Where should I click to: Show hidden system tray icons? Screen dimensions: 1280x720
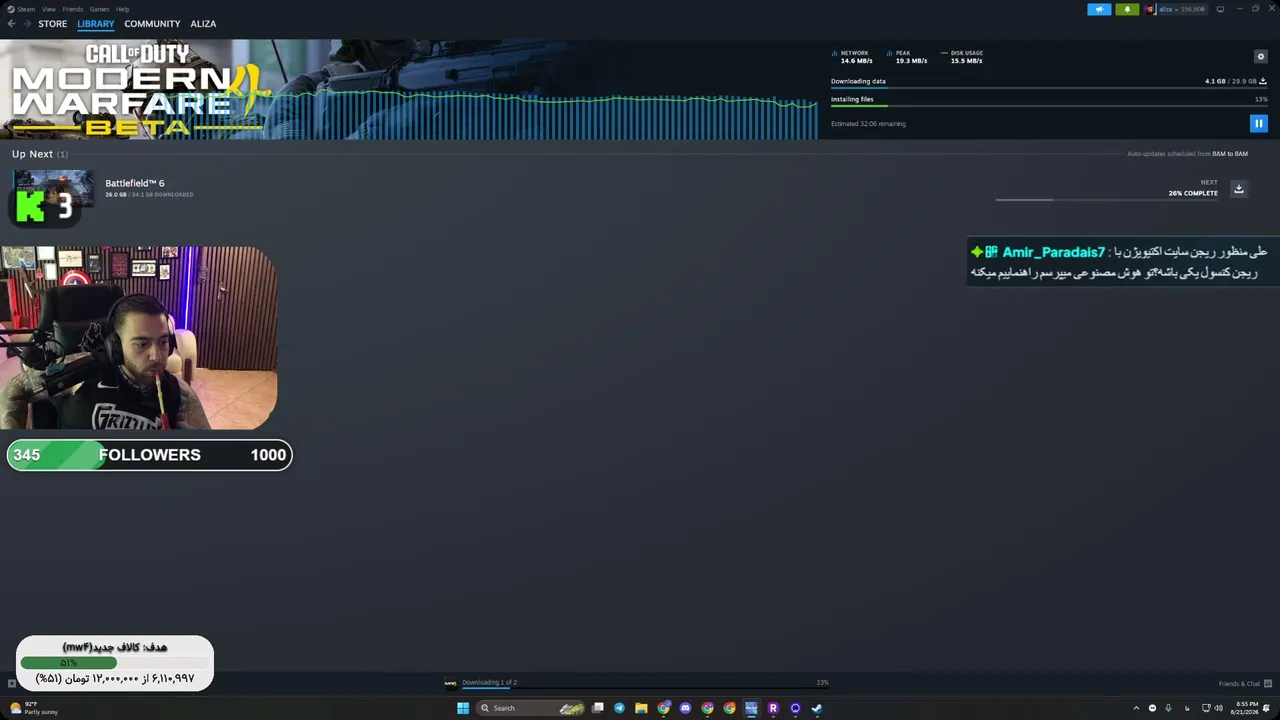coord(1136,708)
